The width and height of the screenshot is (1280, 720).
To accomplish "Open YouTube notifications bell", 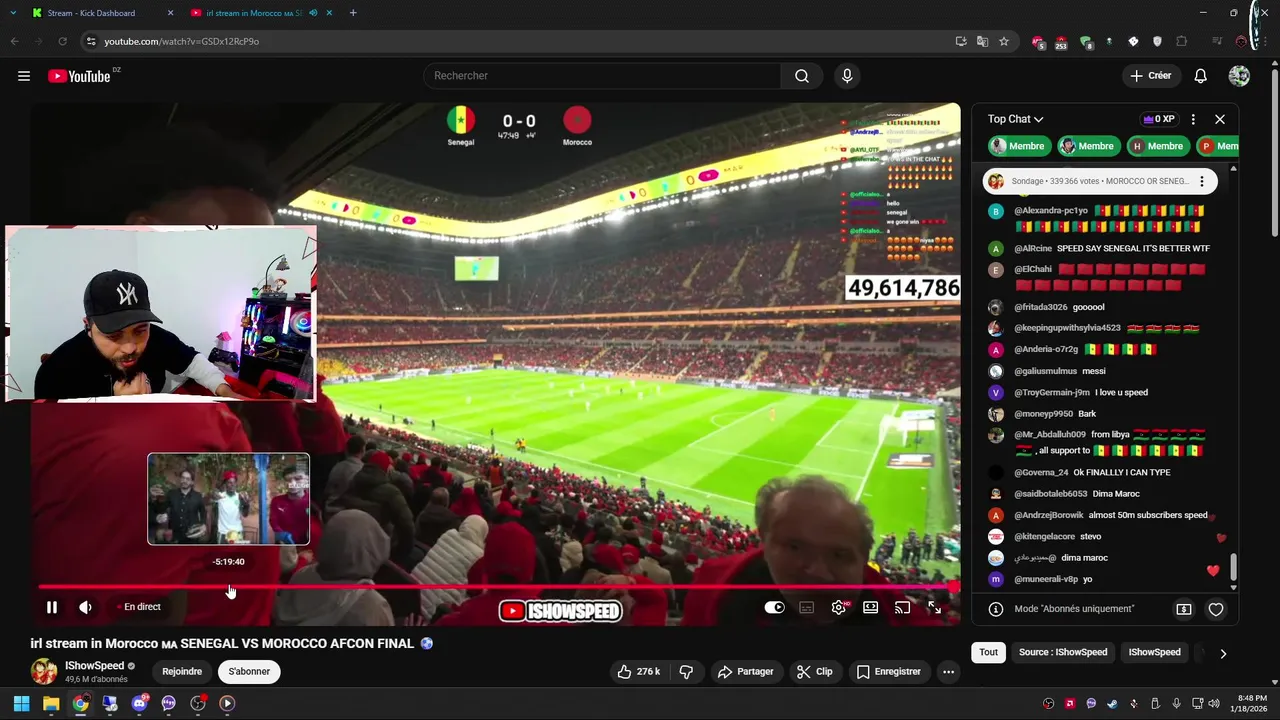I will coord(1201,76).
